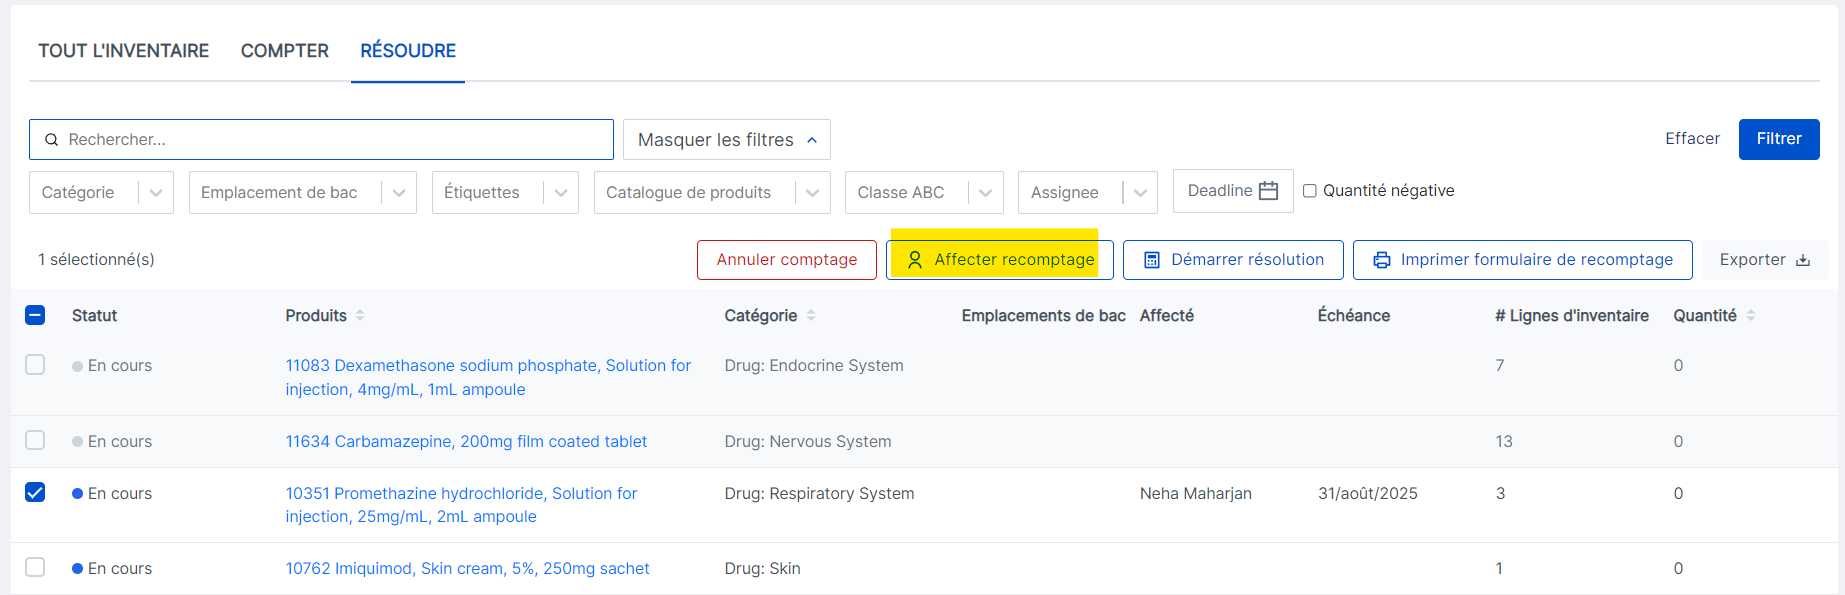Check the Carbamazepine row checkbox
1845x595 pixels.
tap(35, 441)
